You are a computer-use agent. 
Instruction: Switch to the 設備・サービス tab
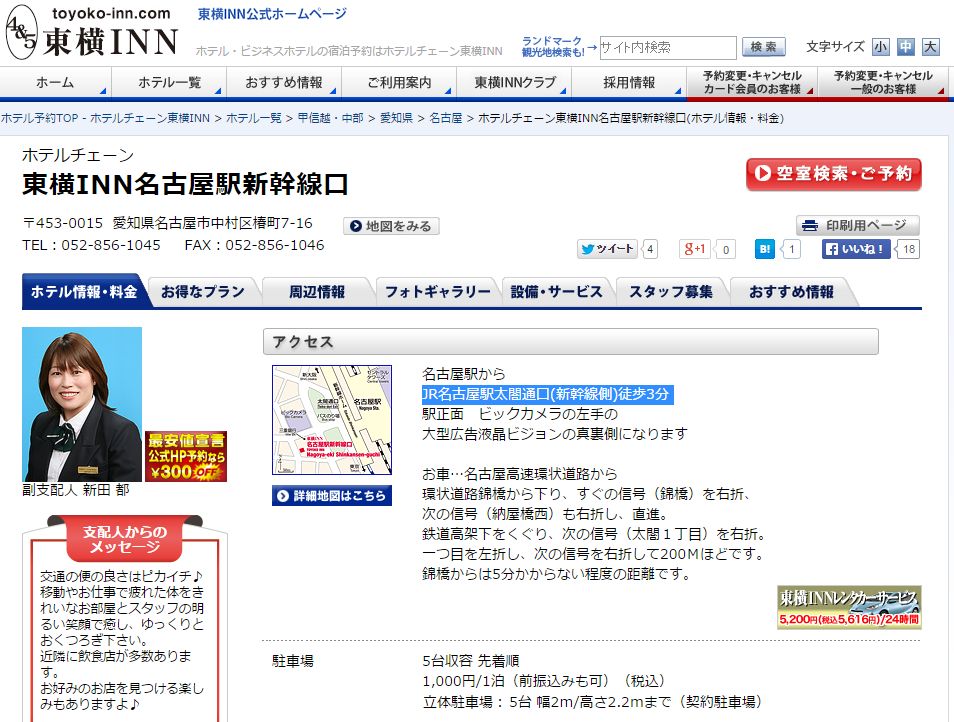pyautogui.click(x=556, y=291)
